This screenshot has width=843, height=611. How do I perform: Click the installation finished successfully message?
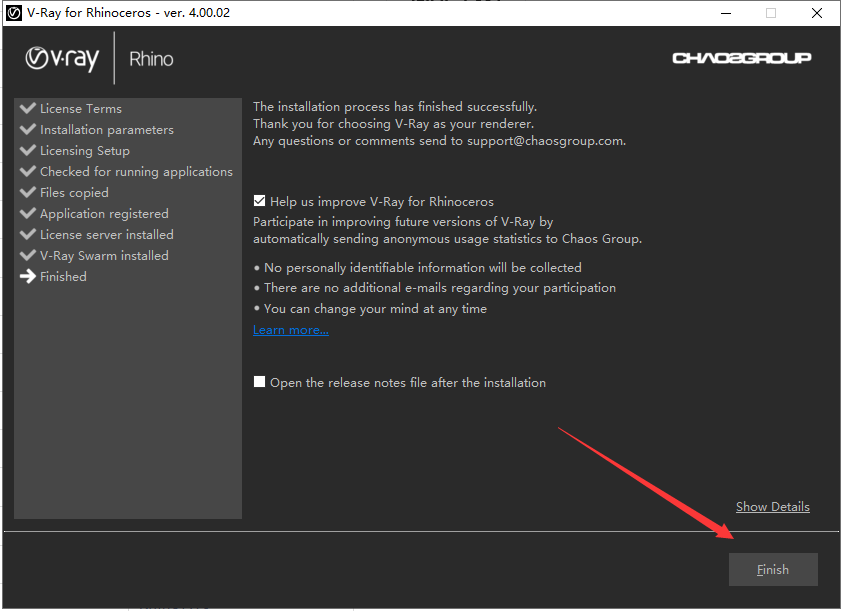point(395,106)
